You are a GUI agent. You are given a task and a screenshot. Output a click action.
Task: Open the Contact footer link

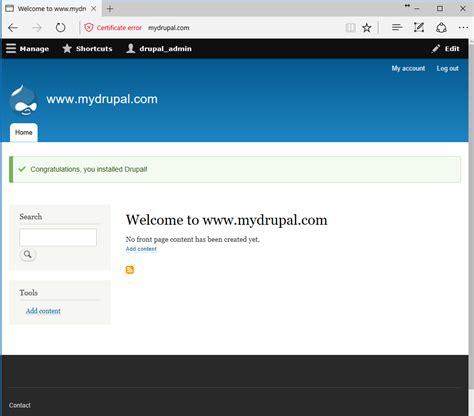20,405
